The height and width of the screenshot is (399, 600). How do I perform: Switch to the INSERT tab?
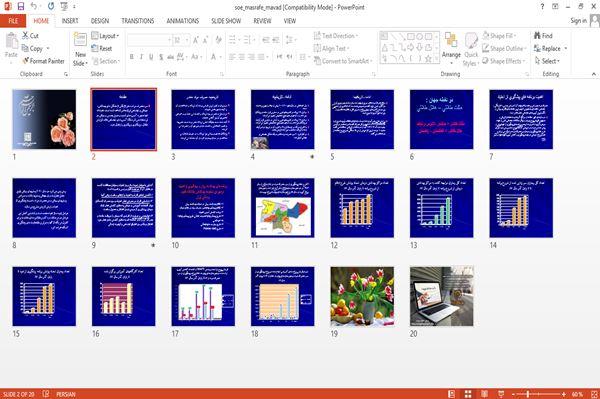click(70, 21)
